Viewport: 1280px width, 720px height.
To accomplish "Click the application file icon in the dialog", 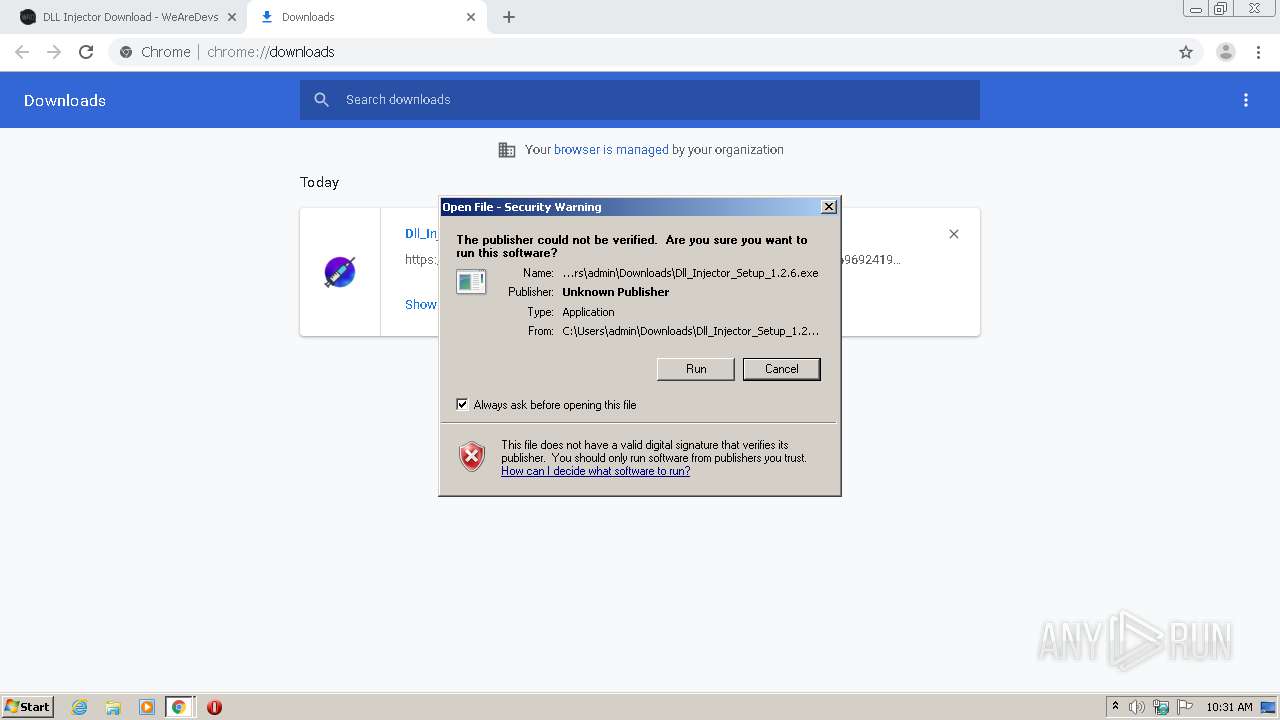I will coord(471,282).
